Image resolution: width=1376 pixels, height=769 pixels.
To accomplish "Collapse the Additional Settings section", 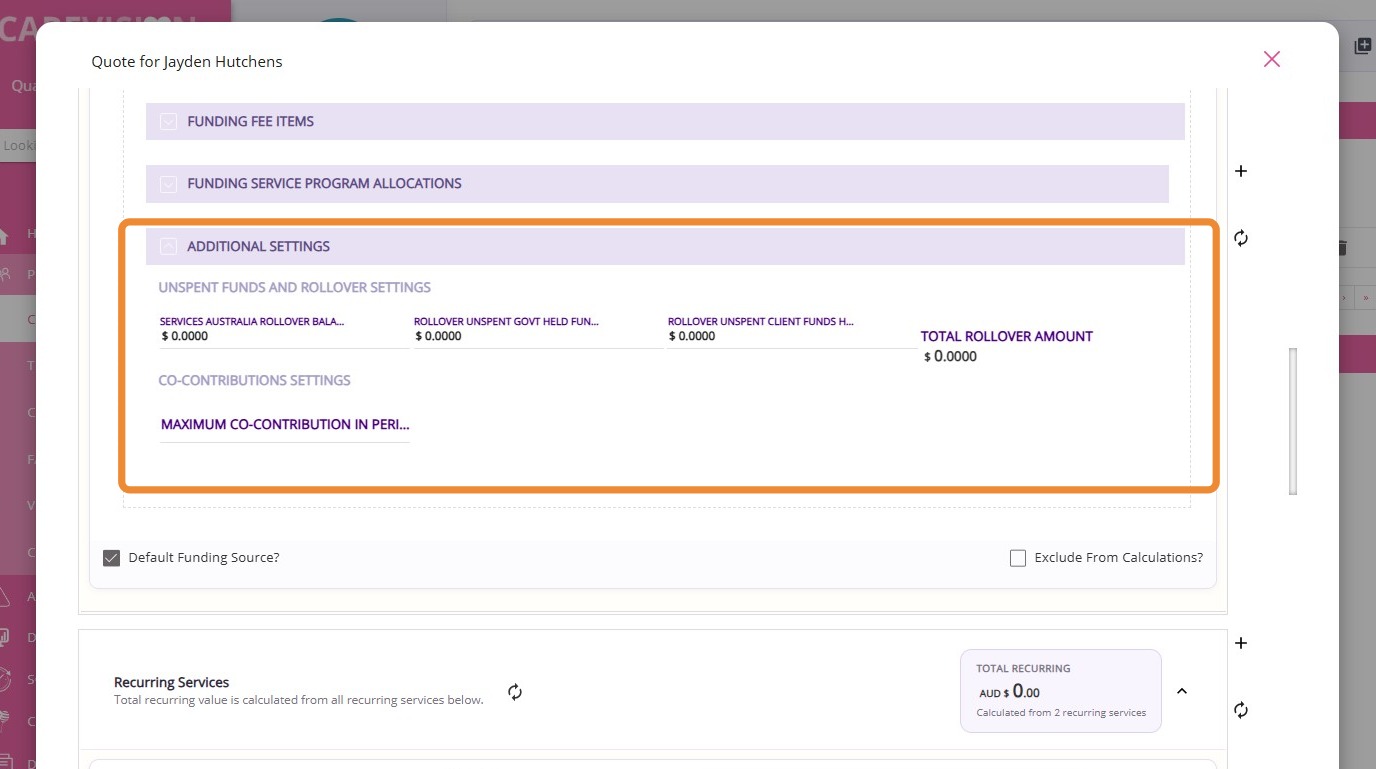I will pyautogui.click(x=168, y=246).
